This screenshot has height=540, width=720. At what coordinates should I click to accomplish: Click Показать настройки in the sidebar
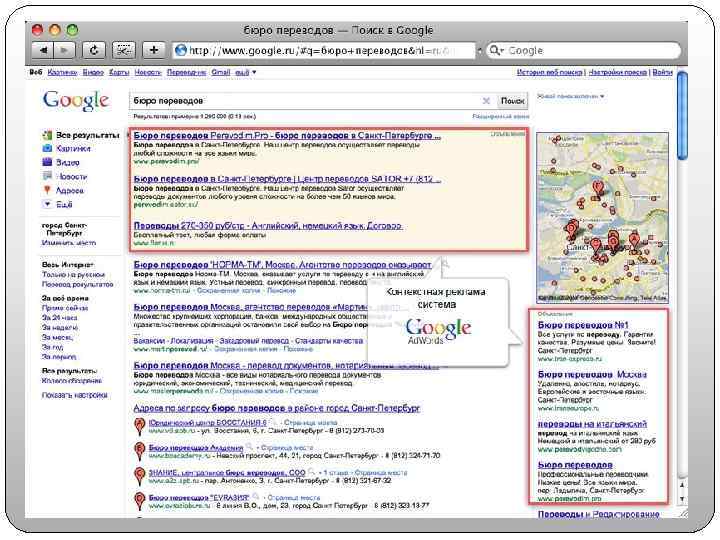click(74, 395)
